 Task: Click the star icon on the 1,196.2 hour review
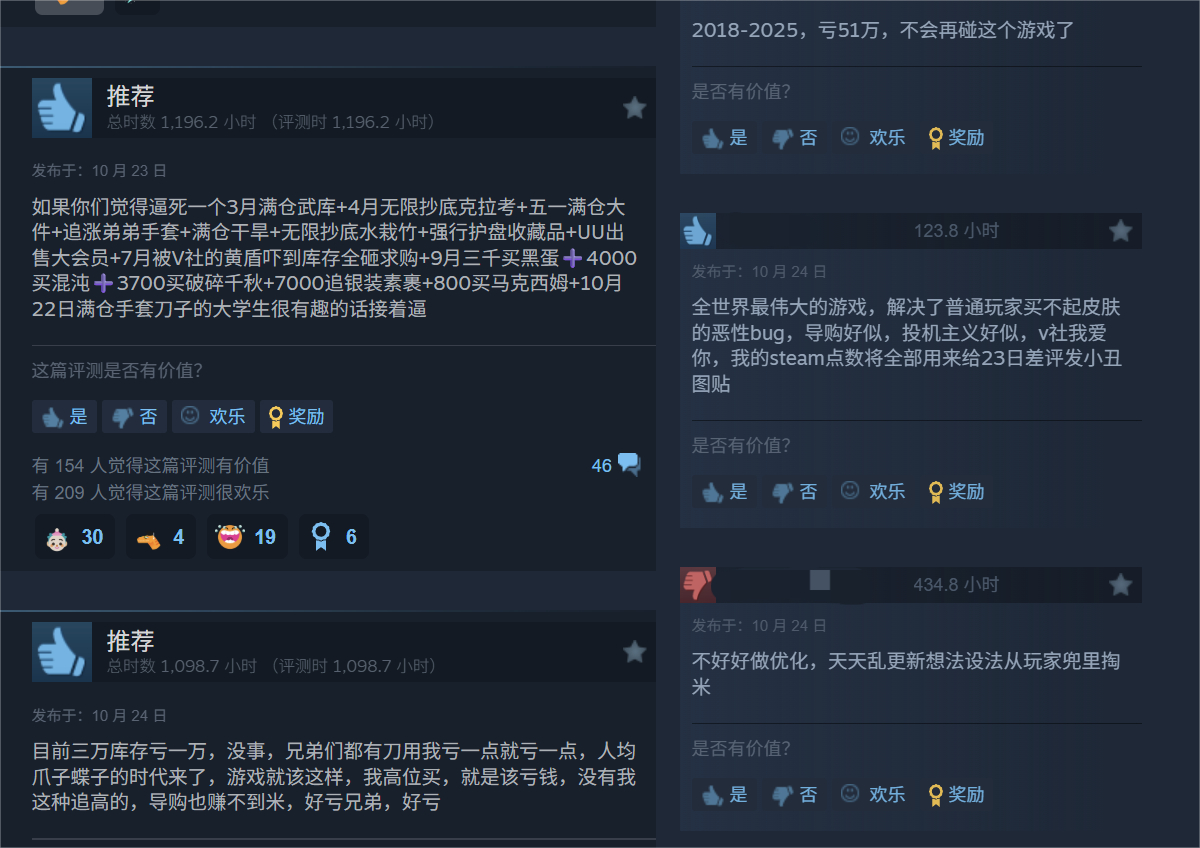[x=634, y=108]
